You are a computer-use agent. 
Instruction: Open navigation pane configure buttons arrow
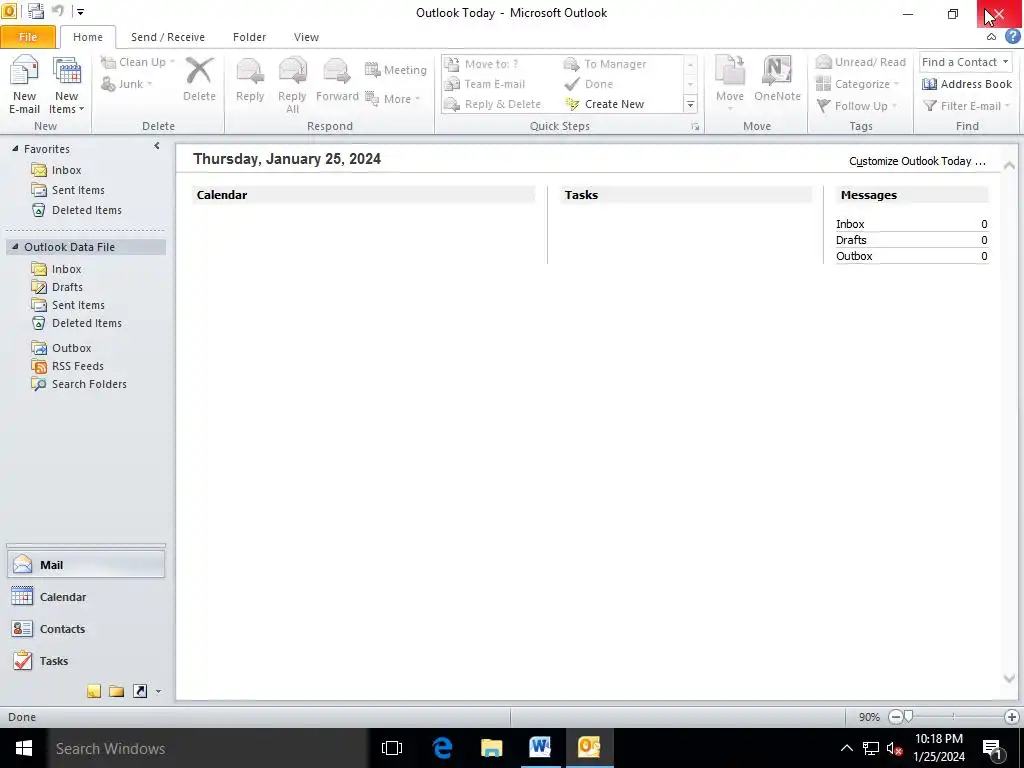pos(158,692)
